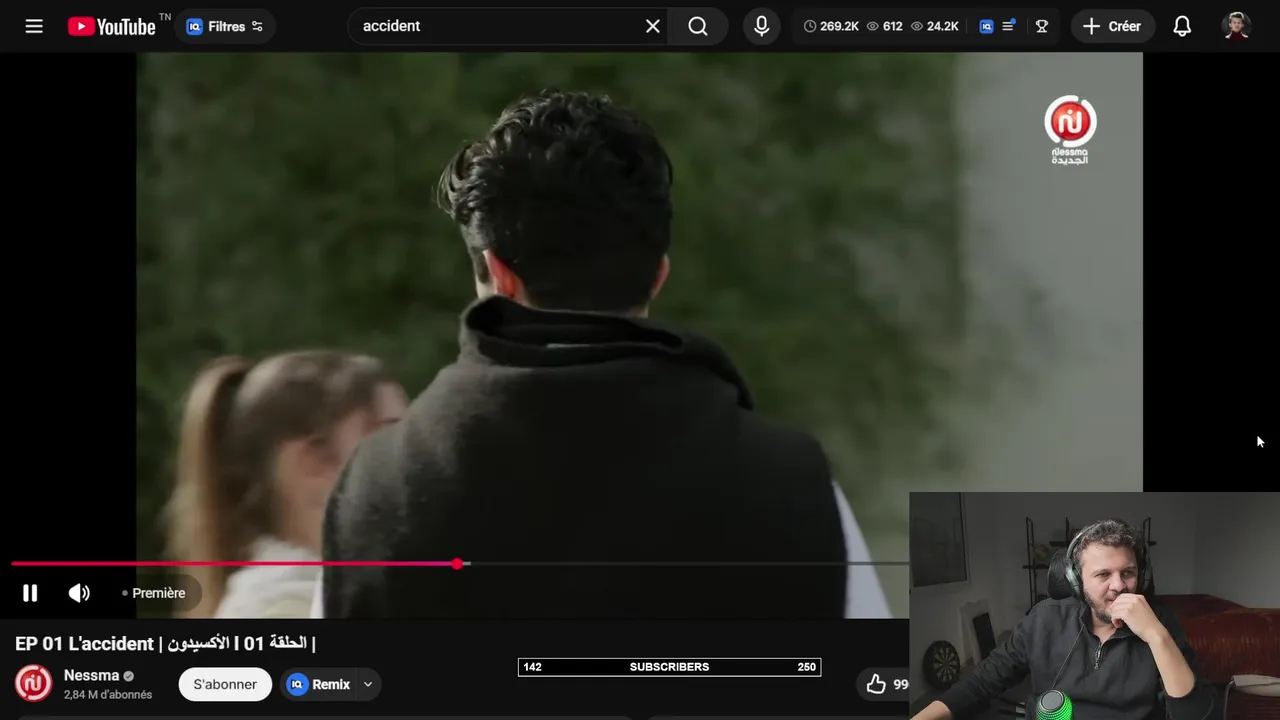Screen dimensions: 1280x720
Task: Expand the Remix dropdown chevron
Action: point(368,684)
